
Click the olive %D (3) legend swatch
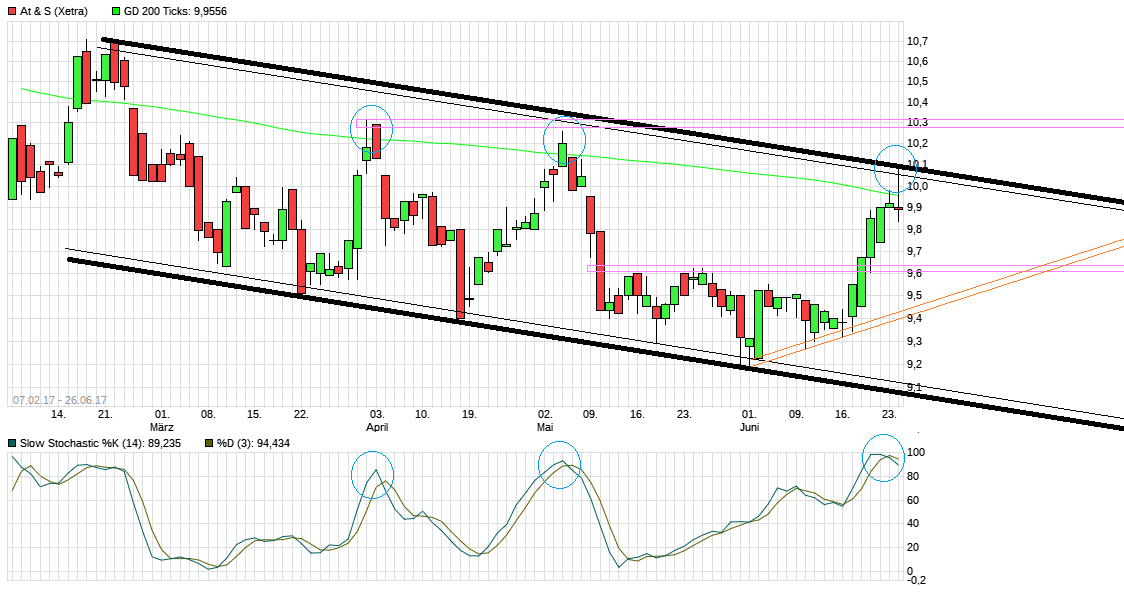[209, 444]
